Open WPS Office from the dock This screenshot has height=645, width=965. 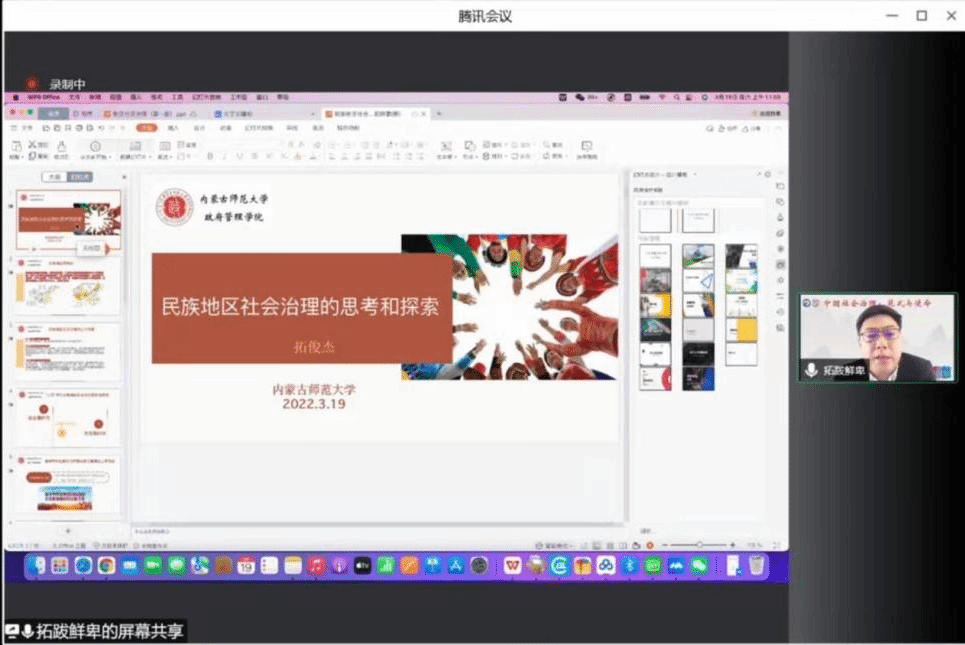[512, 566]
